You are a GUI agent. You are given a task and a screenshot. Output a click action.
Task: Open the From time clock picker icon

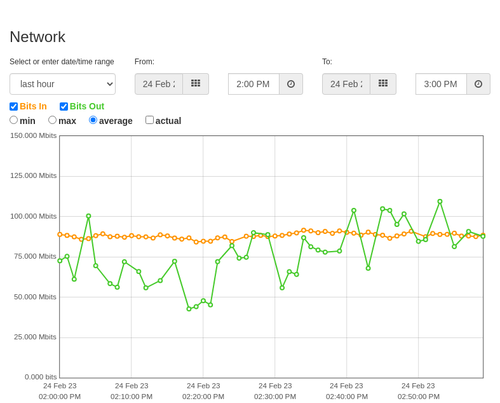click(291, 84)
